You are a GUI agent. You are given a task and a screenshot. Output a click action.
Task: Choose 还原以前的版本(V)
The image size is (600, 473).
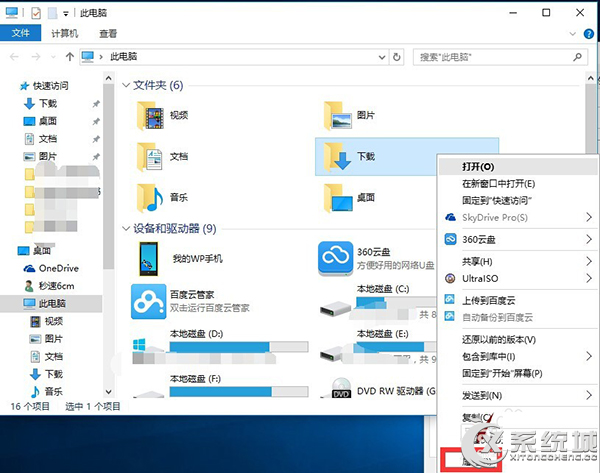pyautogui.click(x=517, y=339)
